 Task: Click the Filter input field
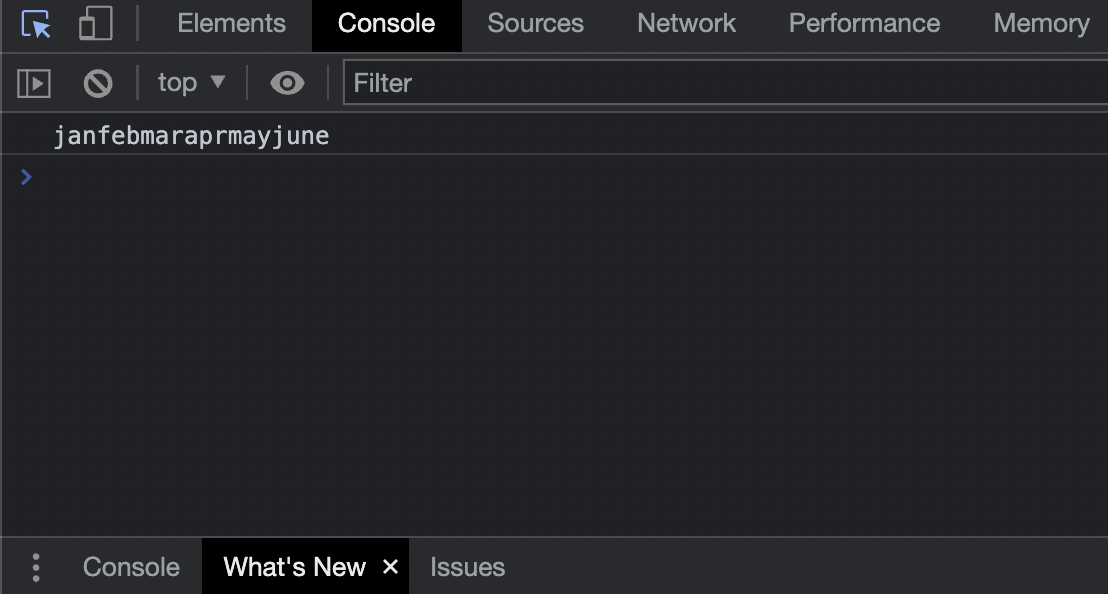pos(725,83)
